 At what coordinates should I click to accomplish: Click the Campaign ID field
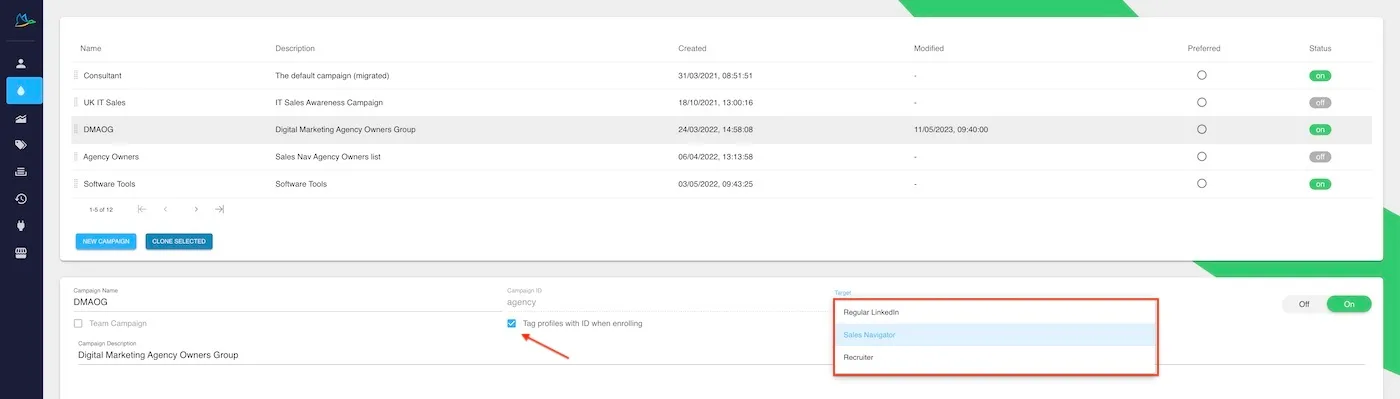[x=665, y=301]
